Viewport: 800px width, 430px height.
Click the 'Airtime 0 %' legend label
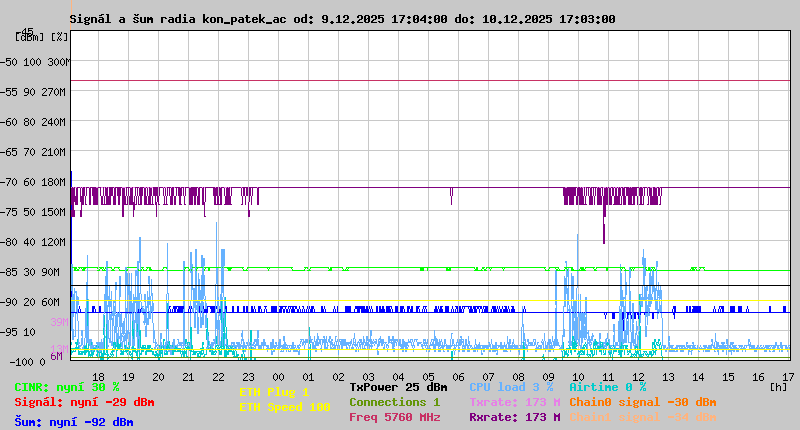tap(608, 387)
